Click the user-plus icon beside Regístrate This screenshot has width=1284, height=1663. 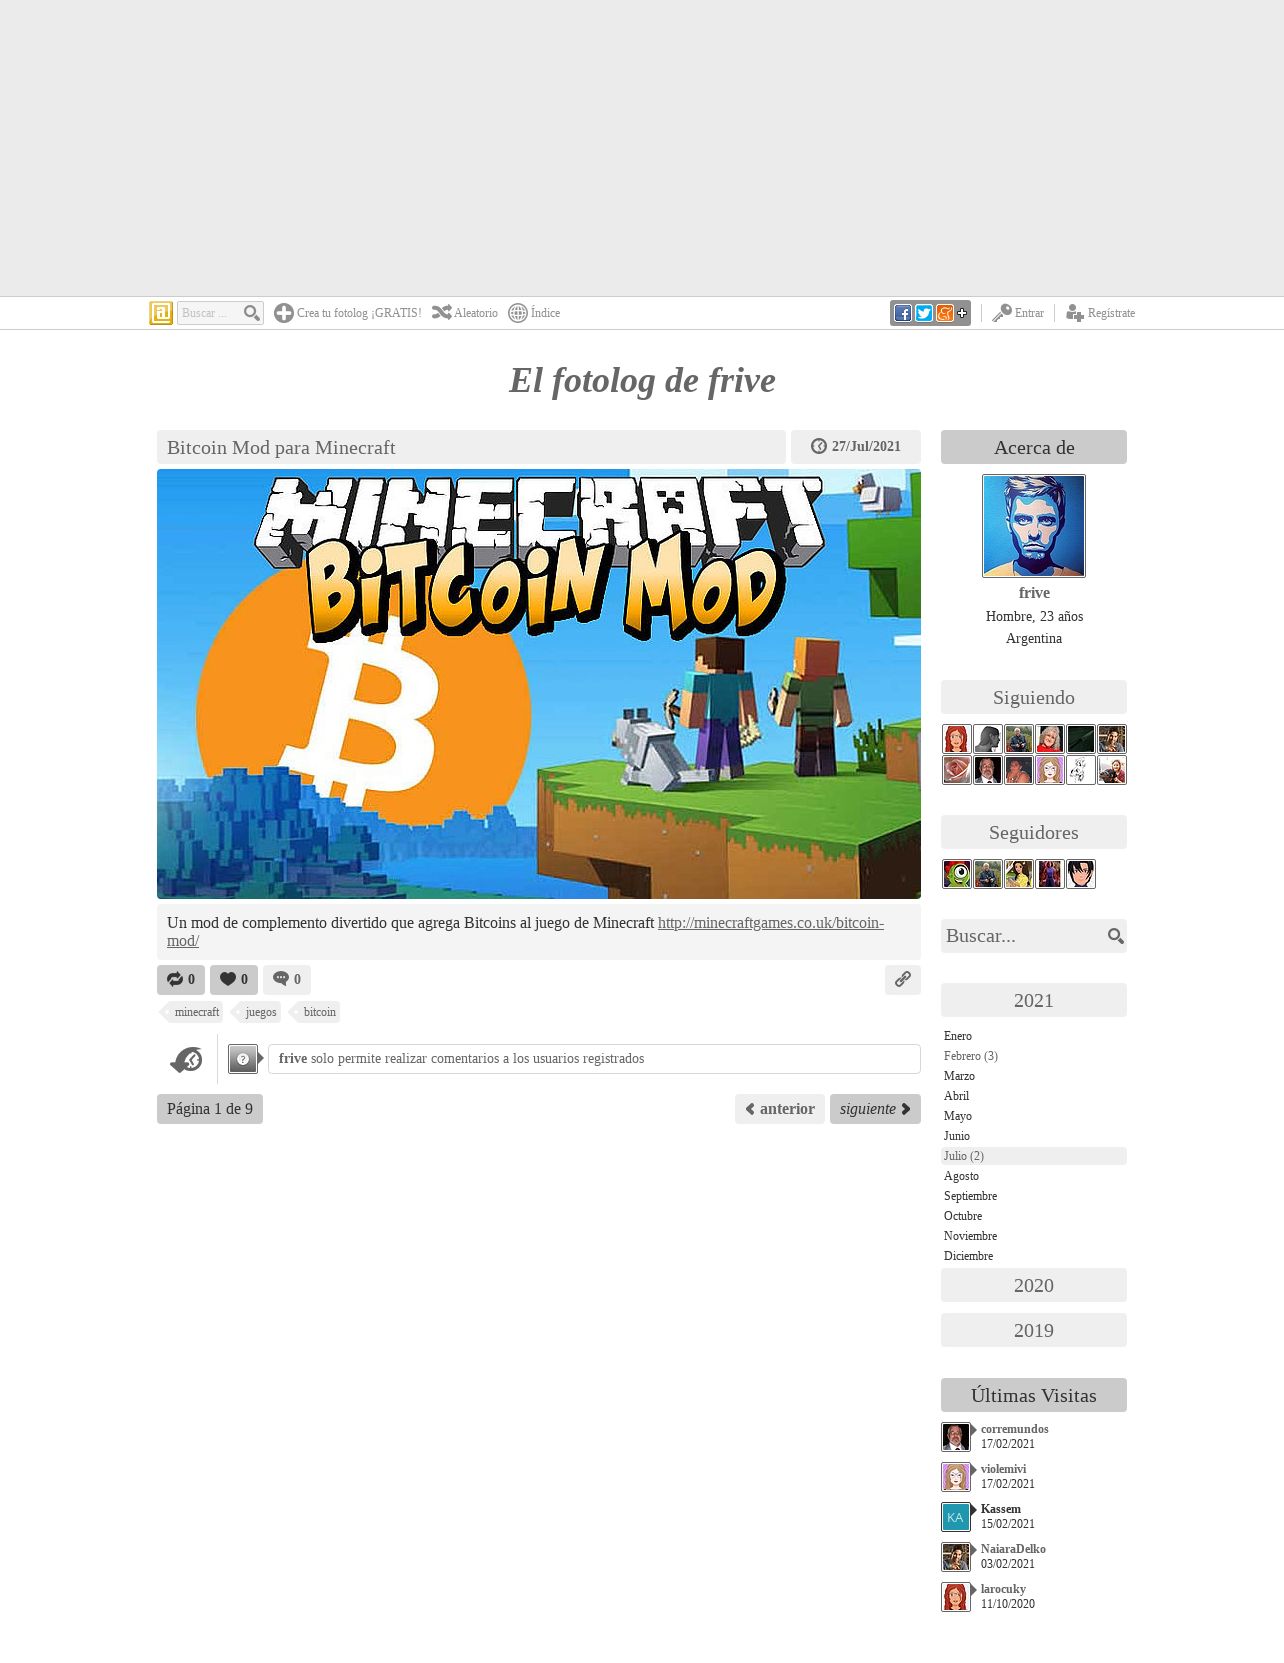(1075, 313)
